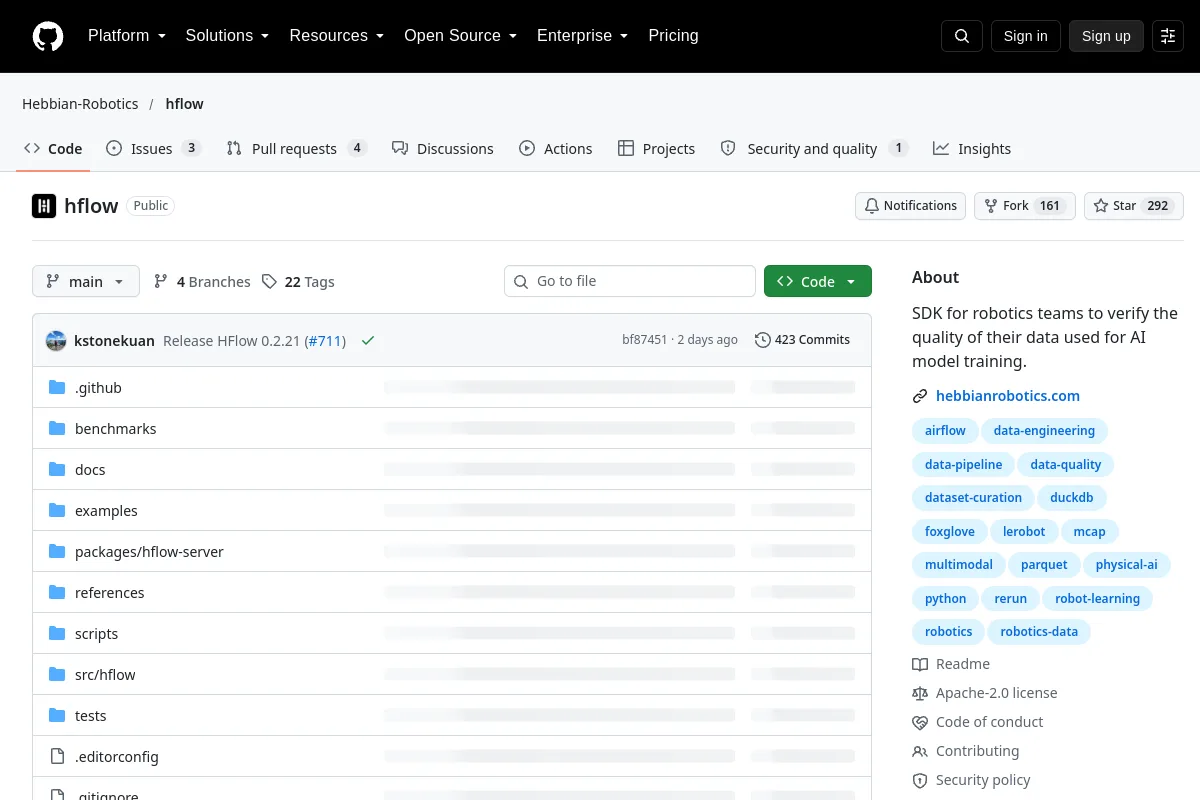Expand the Platform menu
This screenshot has height=800, width=1200.
127,36
